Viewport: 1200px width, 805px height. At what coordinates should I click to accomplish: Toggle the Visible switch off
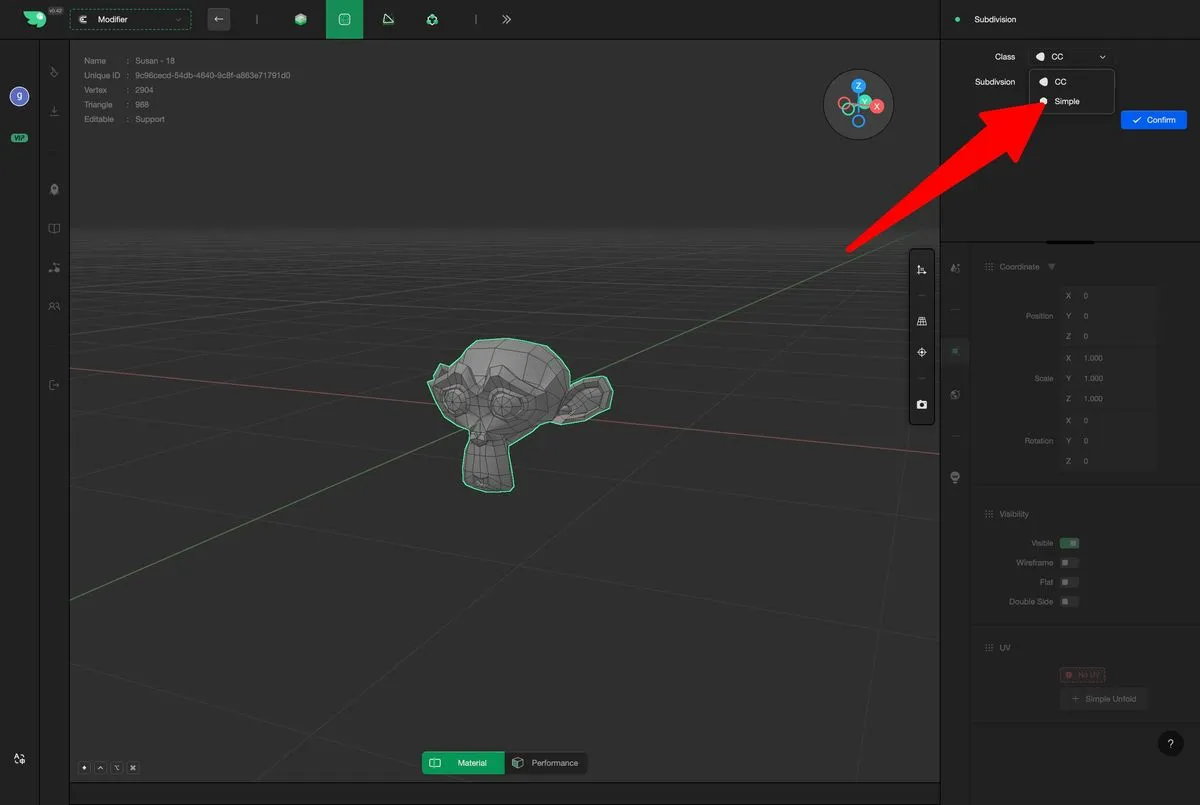click(x=1069, y=543)
